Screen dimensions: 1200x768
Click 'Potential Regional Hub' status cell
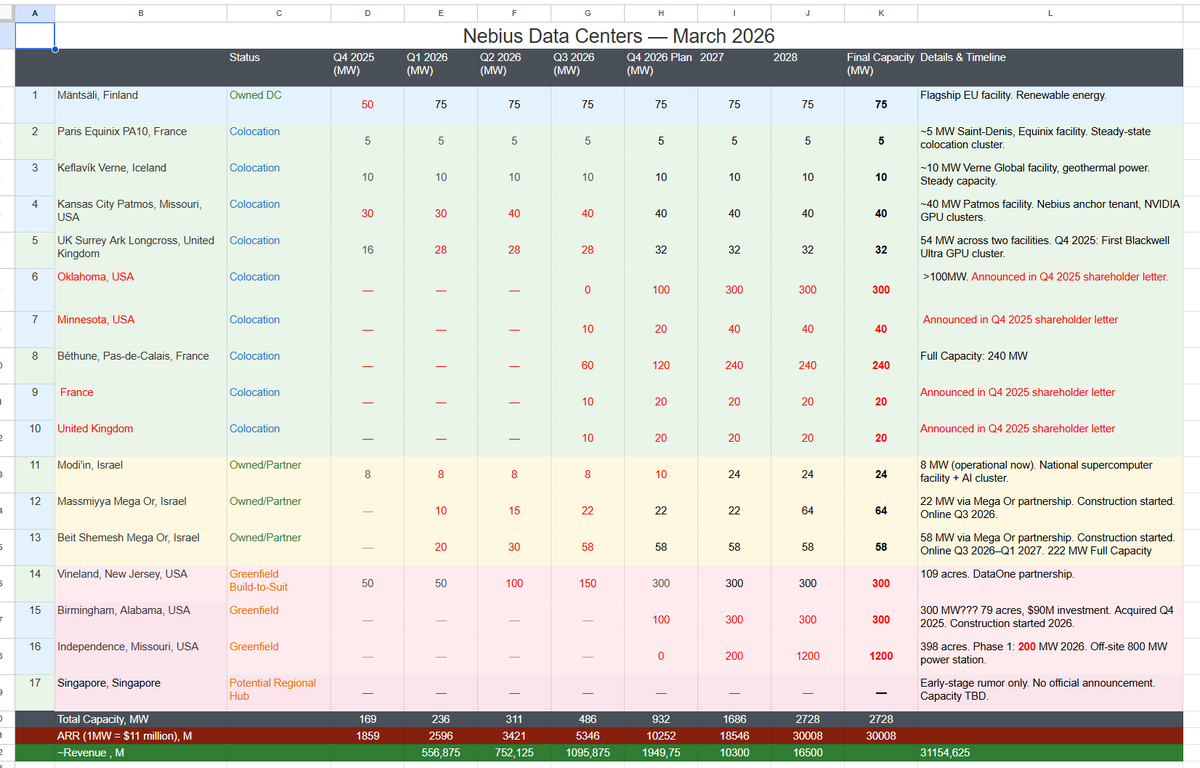(278, 693)
